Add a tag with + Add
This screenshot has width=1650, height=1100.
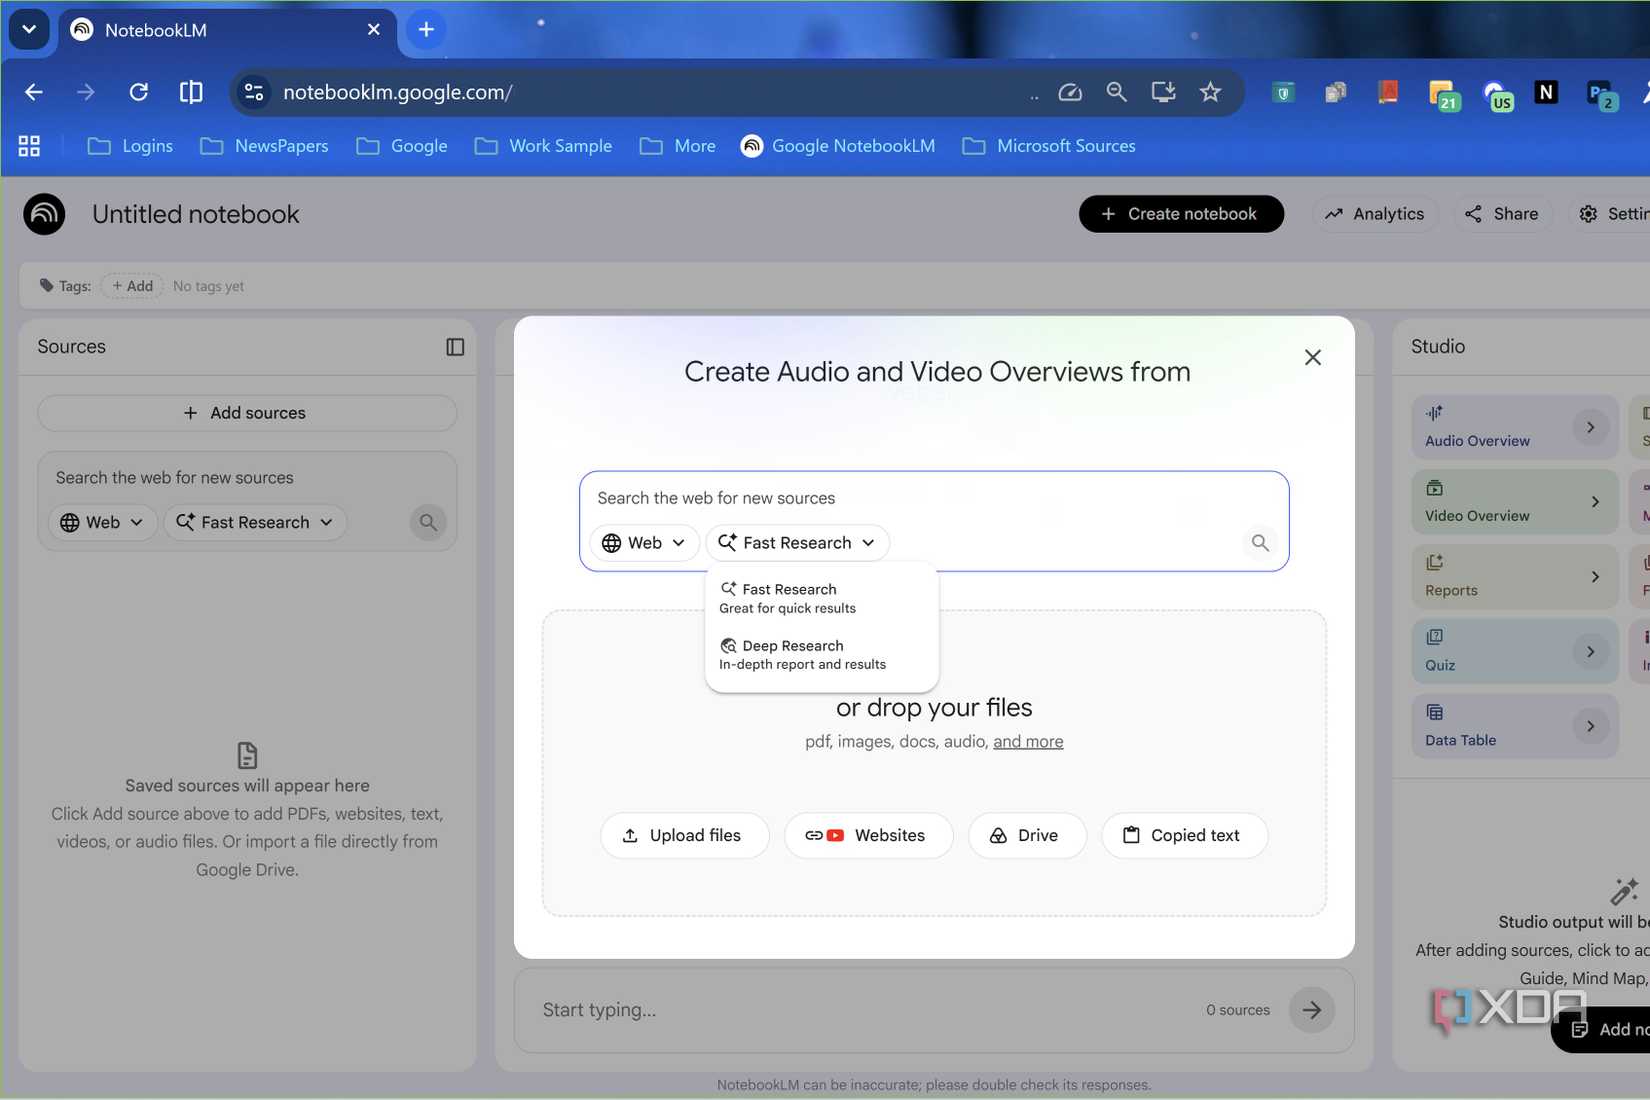pos(132,286)
